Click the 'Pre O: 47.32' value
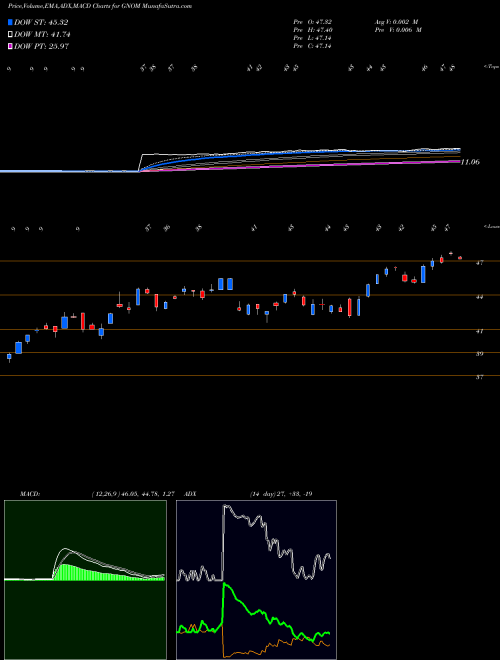500x660 pixels. pos(313,22)
